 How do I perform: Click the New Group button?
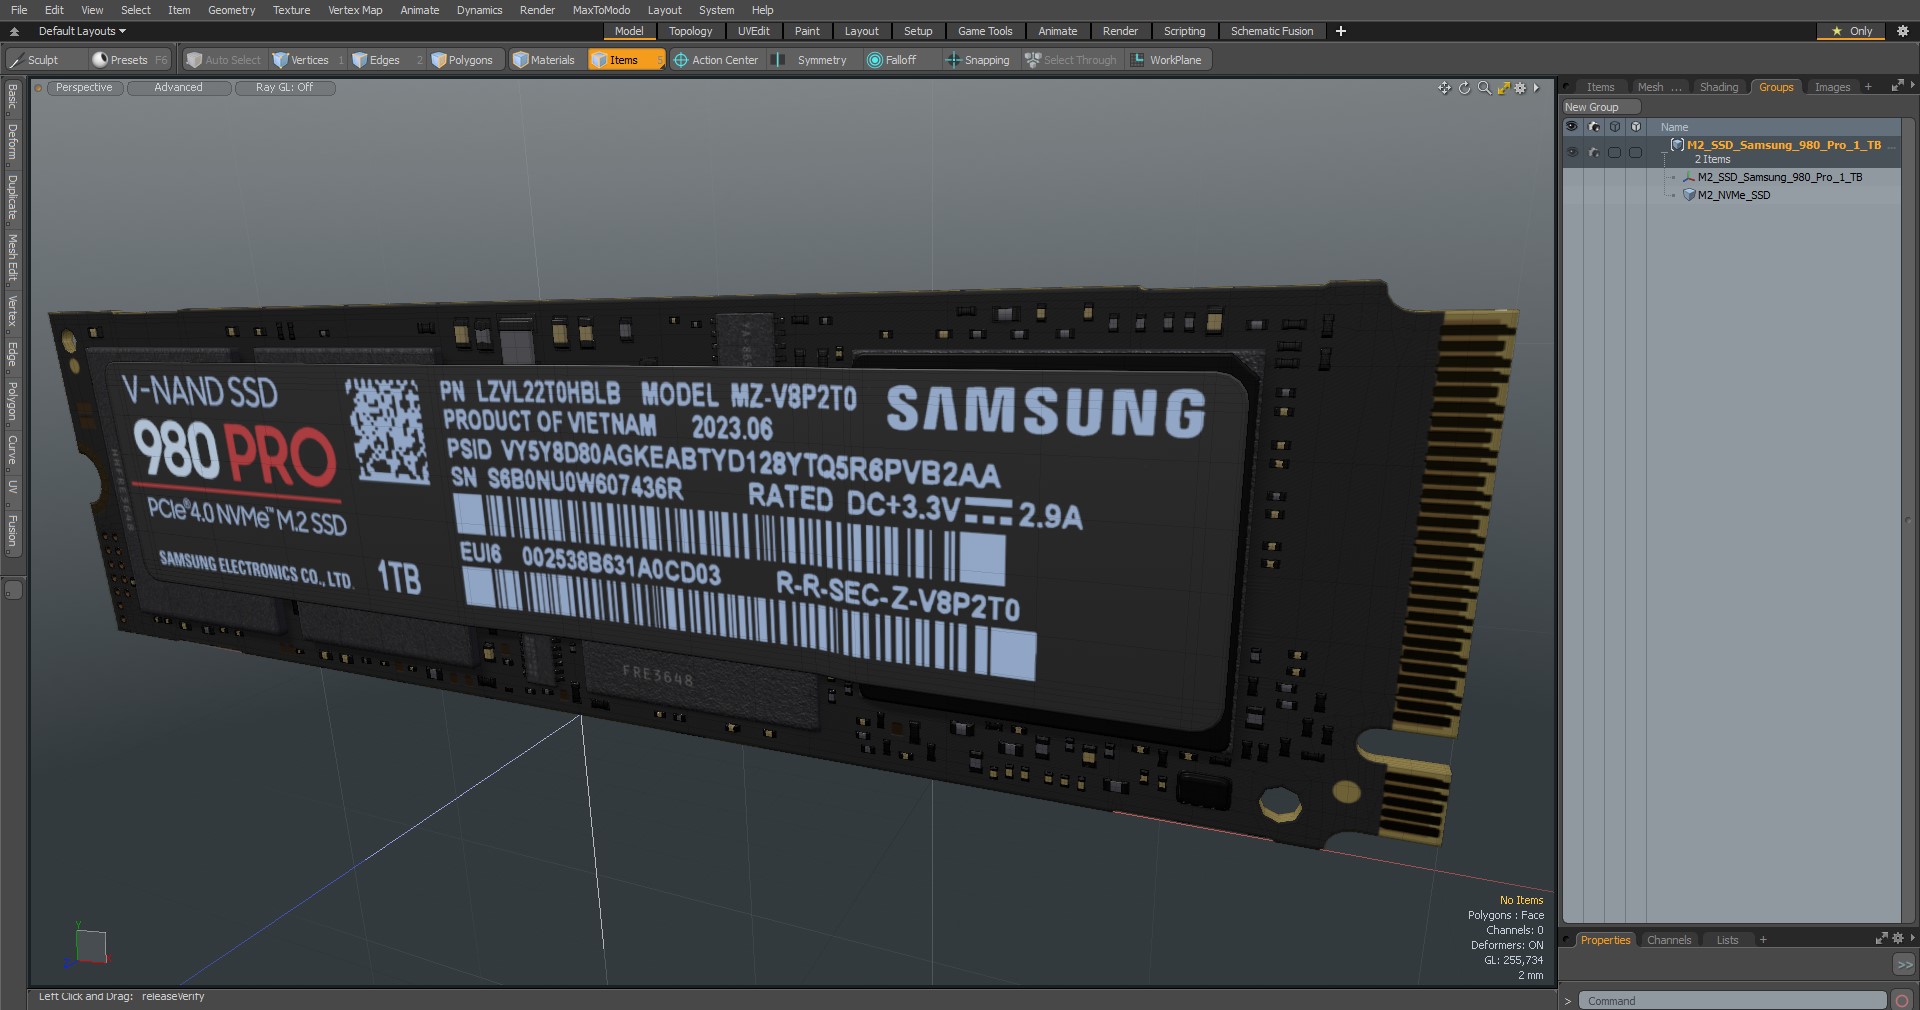coord(1601,107)
